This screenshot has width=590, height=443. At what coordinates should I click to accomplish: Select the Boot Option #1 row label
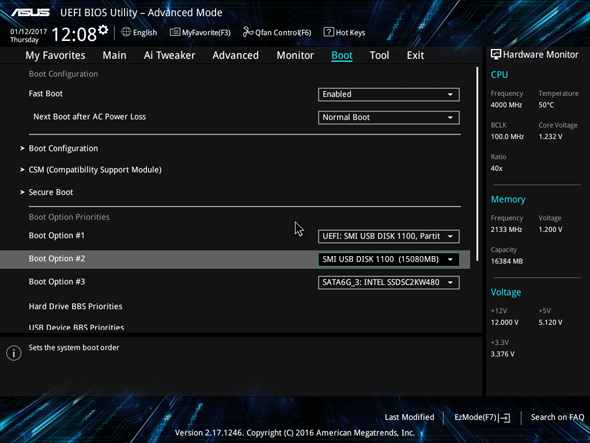[57, 235]
